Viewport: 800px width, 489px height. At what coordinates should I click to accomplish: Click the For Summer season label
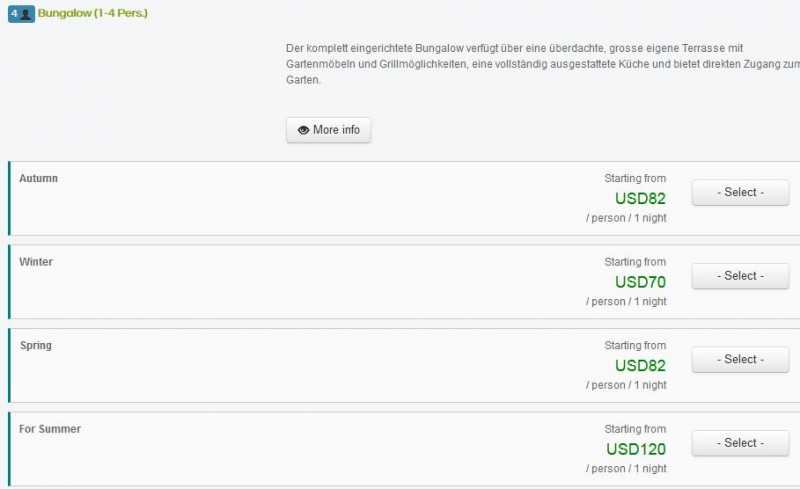click(50, 429)
